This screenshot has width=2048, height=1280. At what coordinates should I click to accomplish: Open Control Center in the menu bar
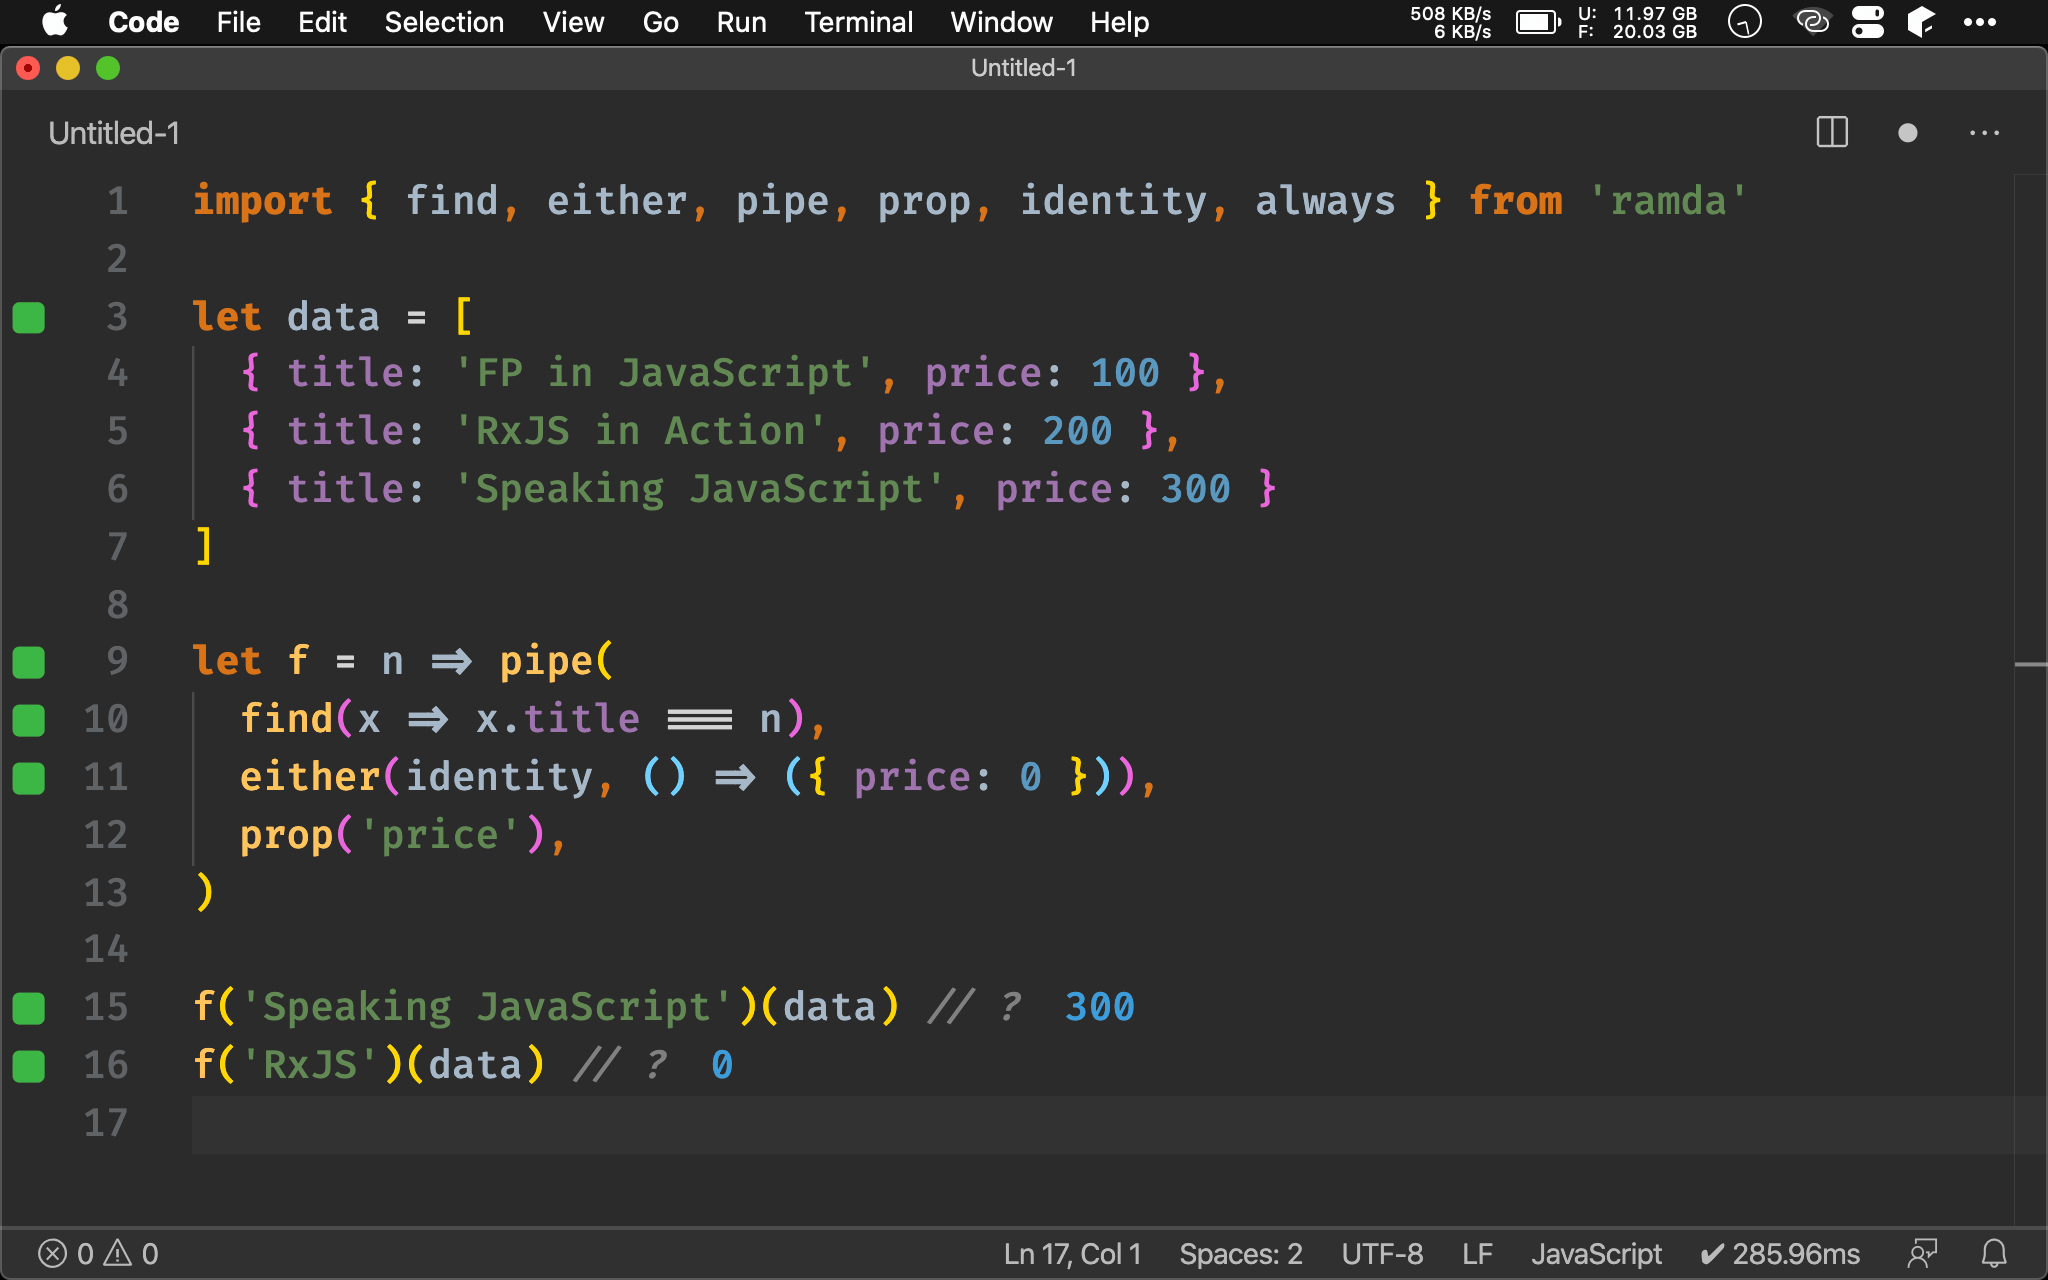[x=1867, y=22]
